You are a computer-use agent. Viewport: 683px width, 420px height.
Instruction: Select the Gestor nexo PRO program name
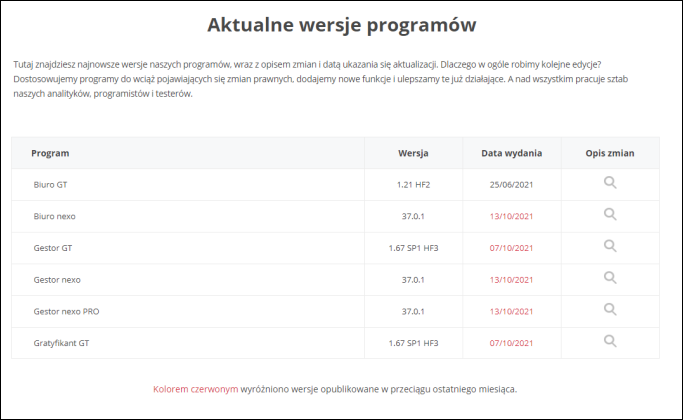click(x=66, y=312)
